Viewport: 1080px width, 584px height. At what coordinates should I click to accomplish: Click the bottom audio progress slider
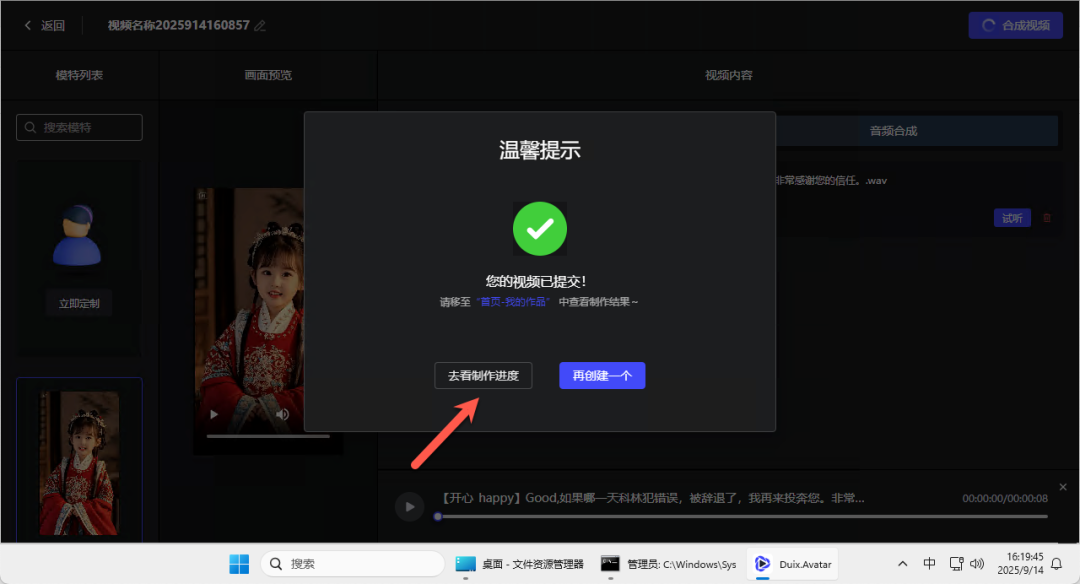pyautogui.click(x=740, y=516)
